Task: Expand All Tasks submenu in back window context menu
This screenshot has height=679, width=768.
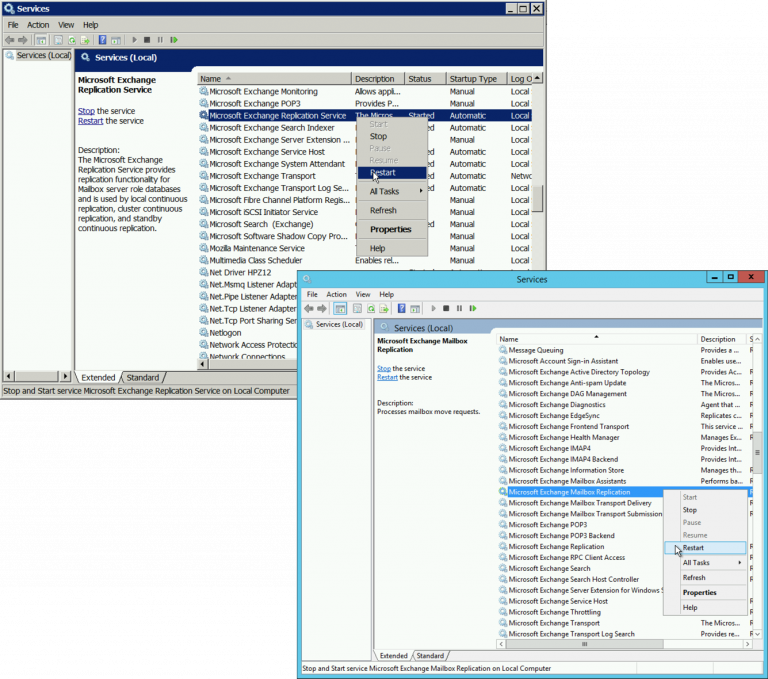Action: 392,192
